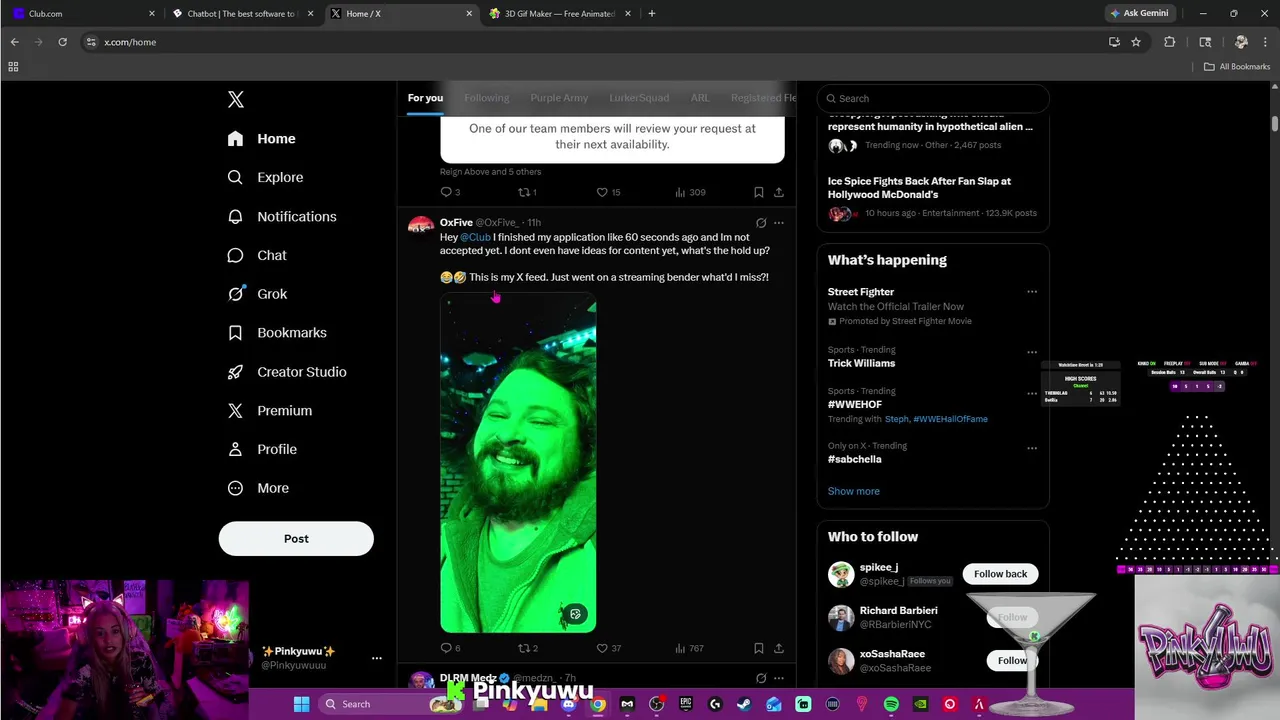Open more options for the #sabchella trend
This screenshot has height=720, width=1280.
click(x=1032, y=448)
